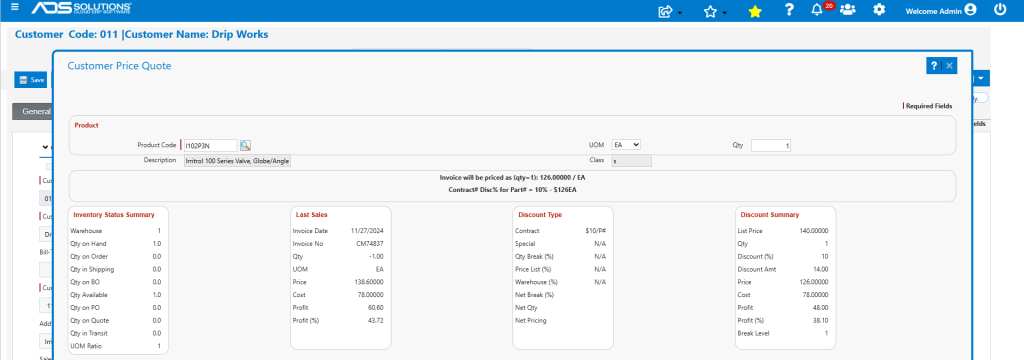Viewport: 1024px width, 360px height.
Task: Click contract value $10/P#
Action: click(x=596, y=231)
